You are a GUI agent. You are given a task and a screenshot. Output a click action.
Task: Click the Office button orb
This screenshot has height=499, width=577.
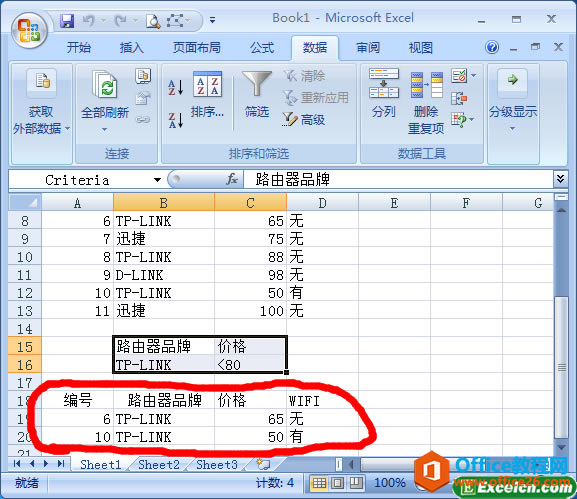tap(29, 30)
